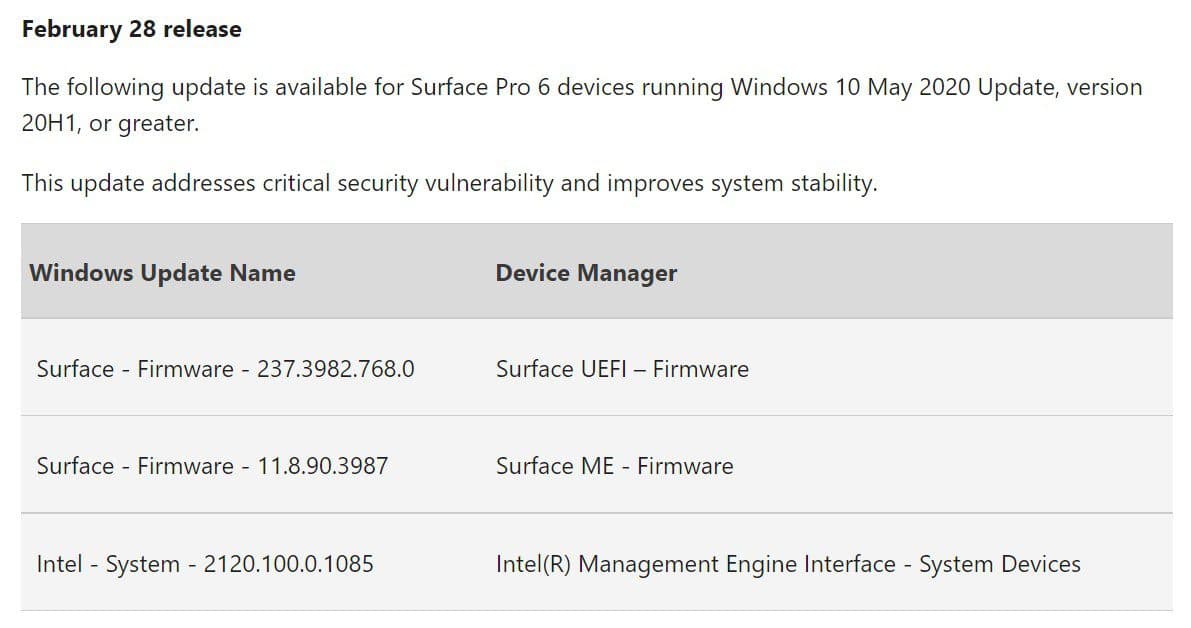Click the words 'improves system stability'

click(x=740, y=183)
